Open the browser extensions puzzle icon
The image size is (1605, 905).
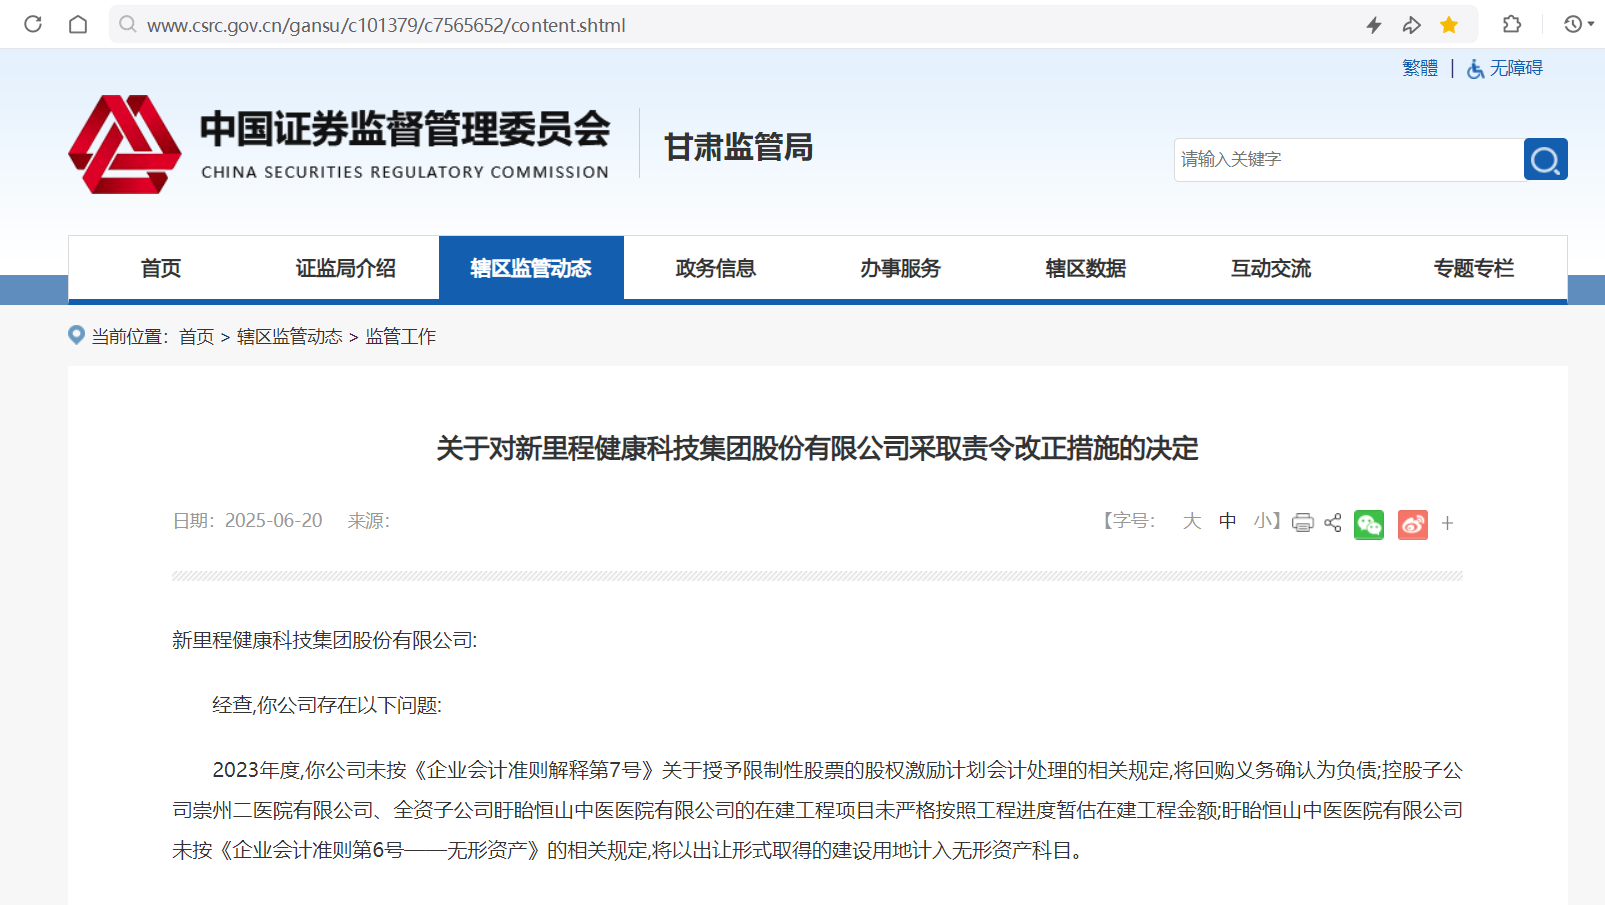point(1512,24)
